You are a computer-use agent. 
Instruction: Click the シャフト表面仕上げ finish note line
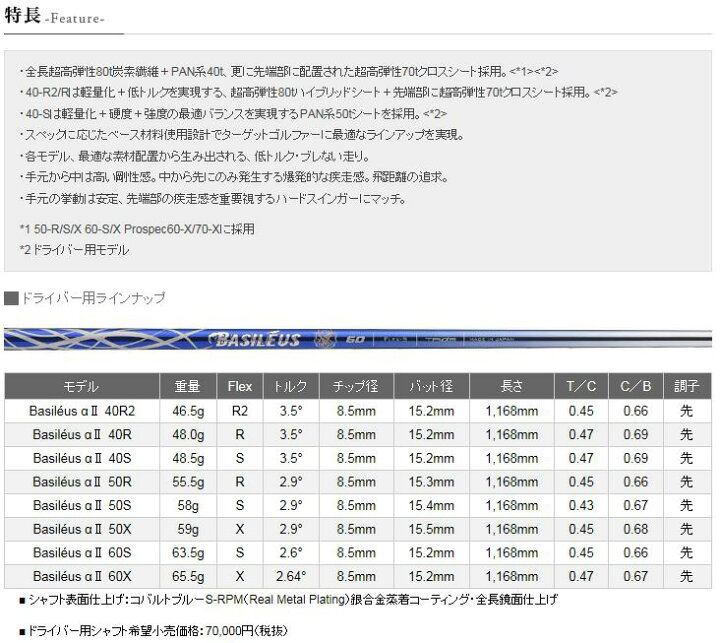[289, 600]
